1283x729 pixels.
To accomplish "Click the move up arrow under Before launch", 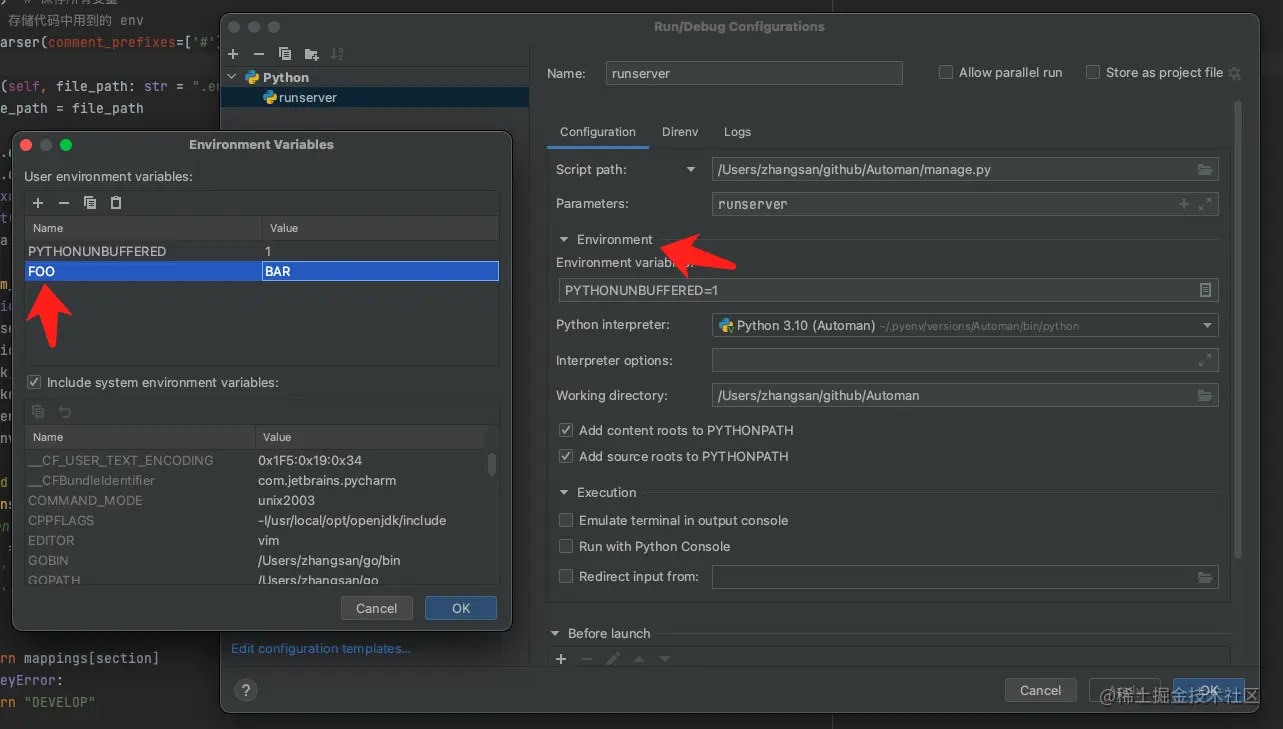I will point(638,659).
